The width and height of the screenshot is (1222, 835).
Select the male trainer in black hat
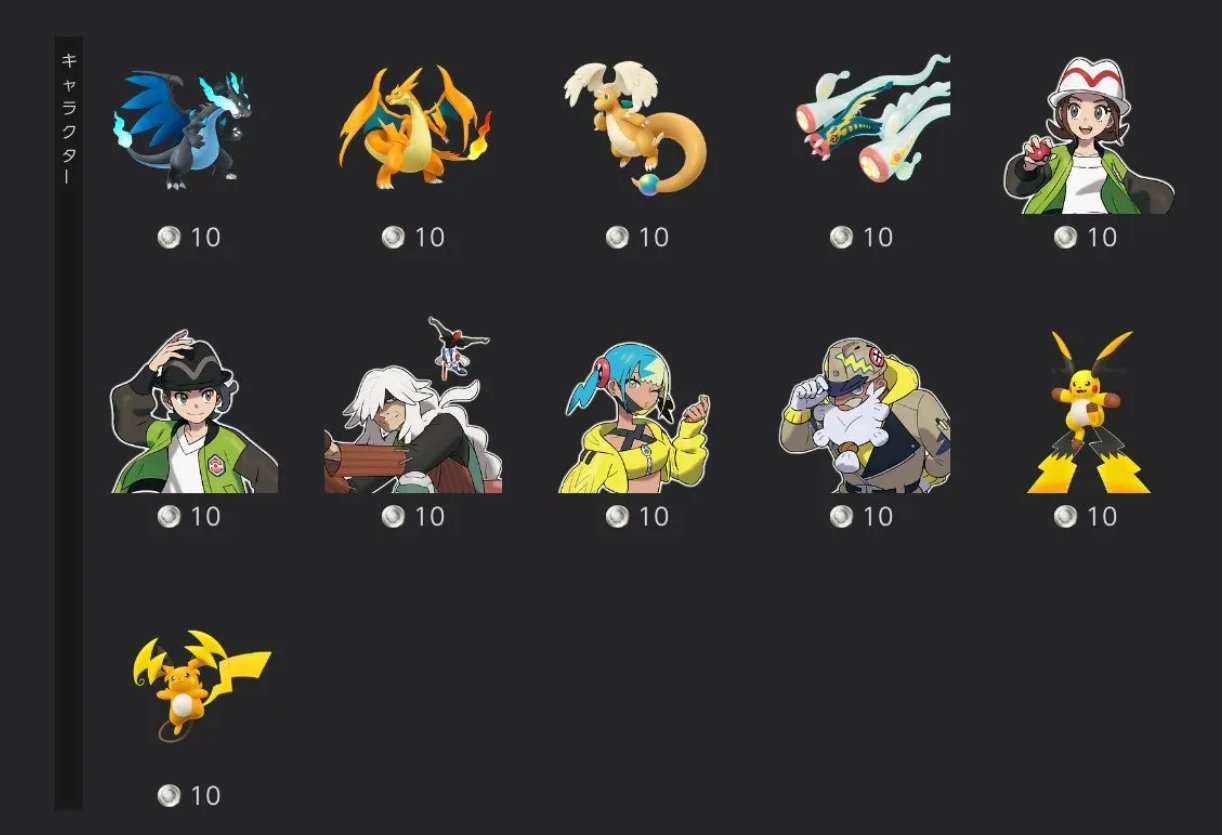(x=193, y=412)
